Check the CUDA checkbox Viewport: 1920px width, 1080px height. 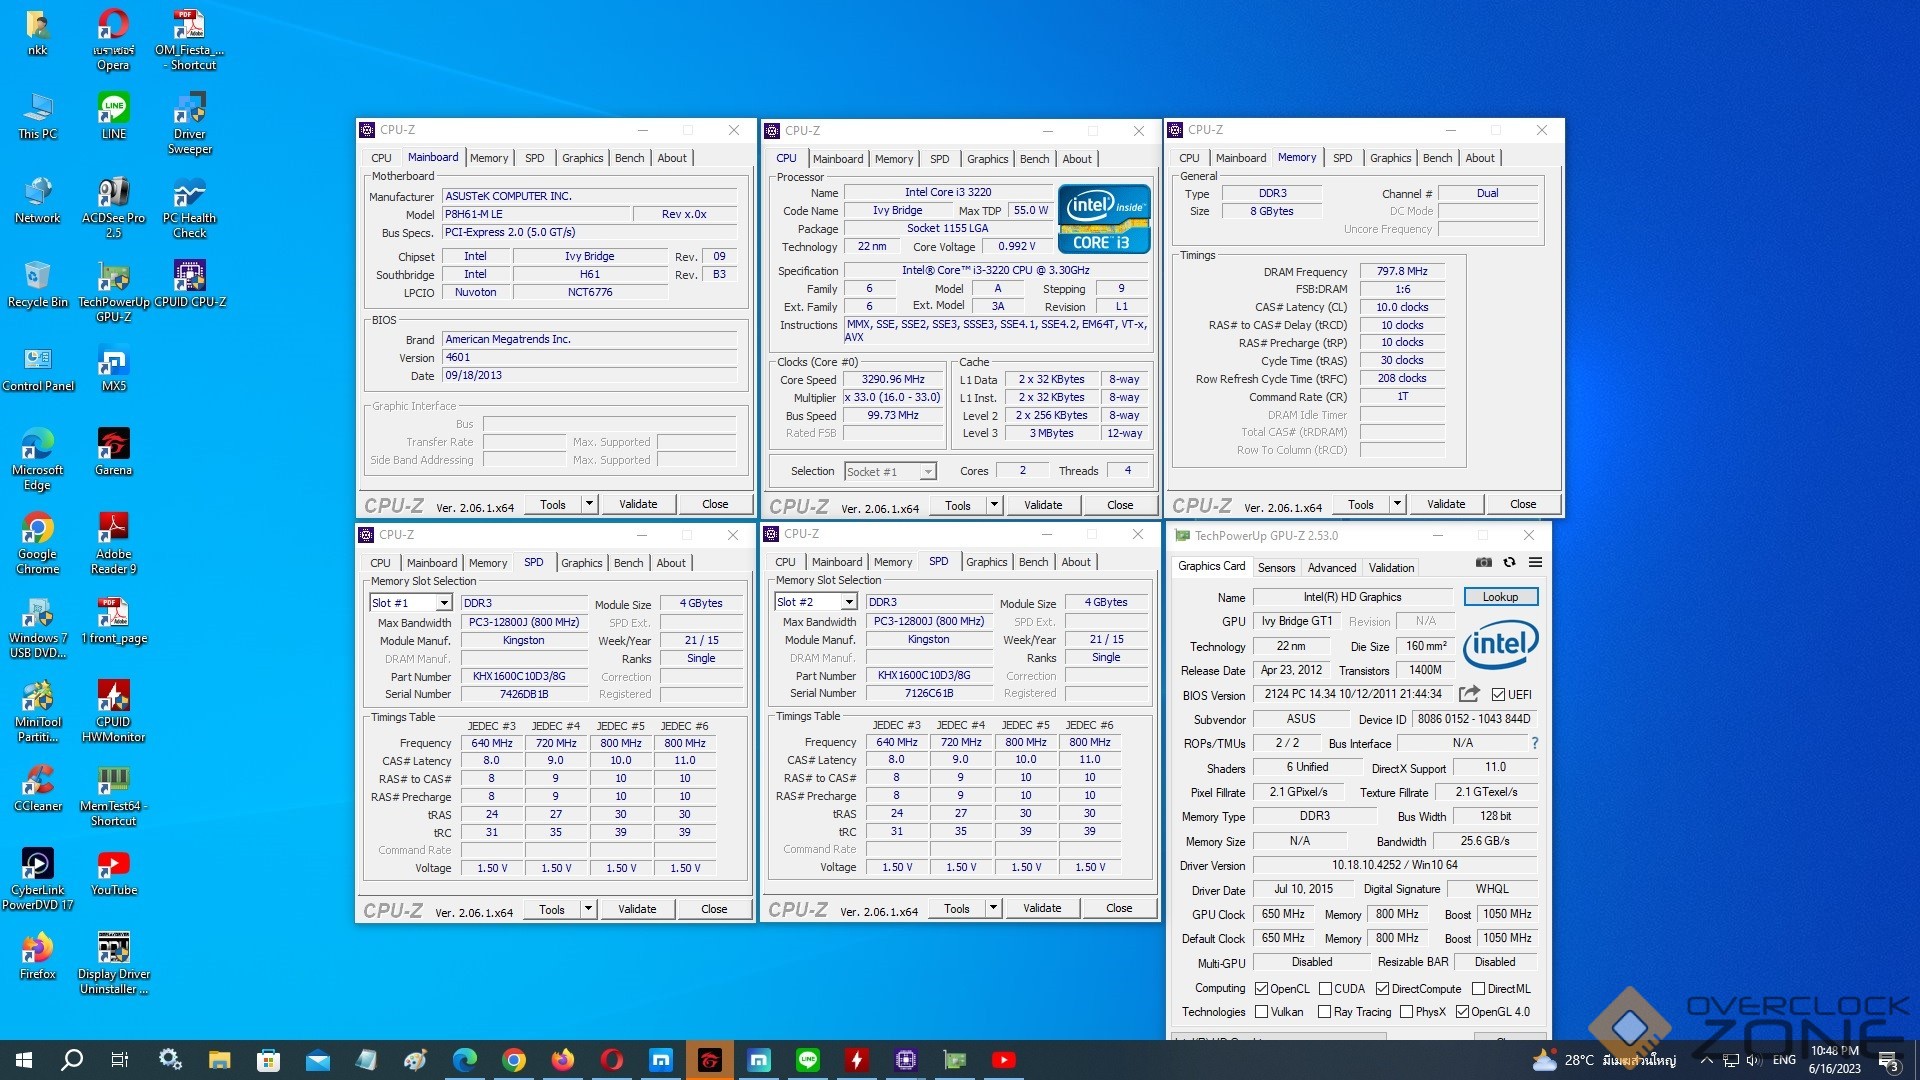(x=1325, y=989)
